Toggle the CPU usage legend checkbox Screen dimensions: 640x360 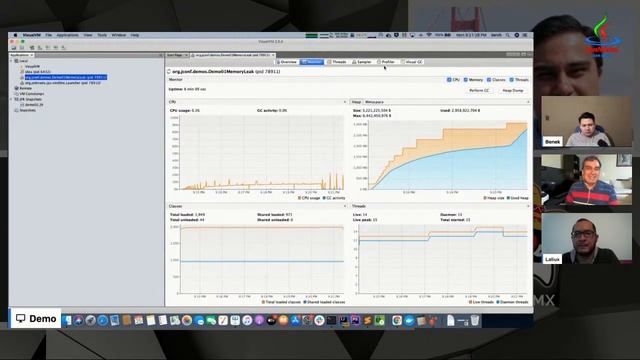(x=299, y=198)
